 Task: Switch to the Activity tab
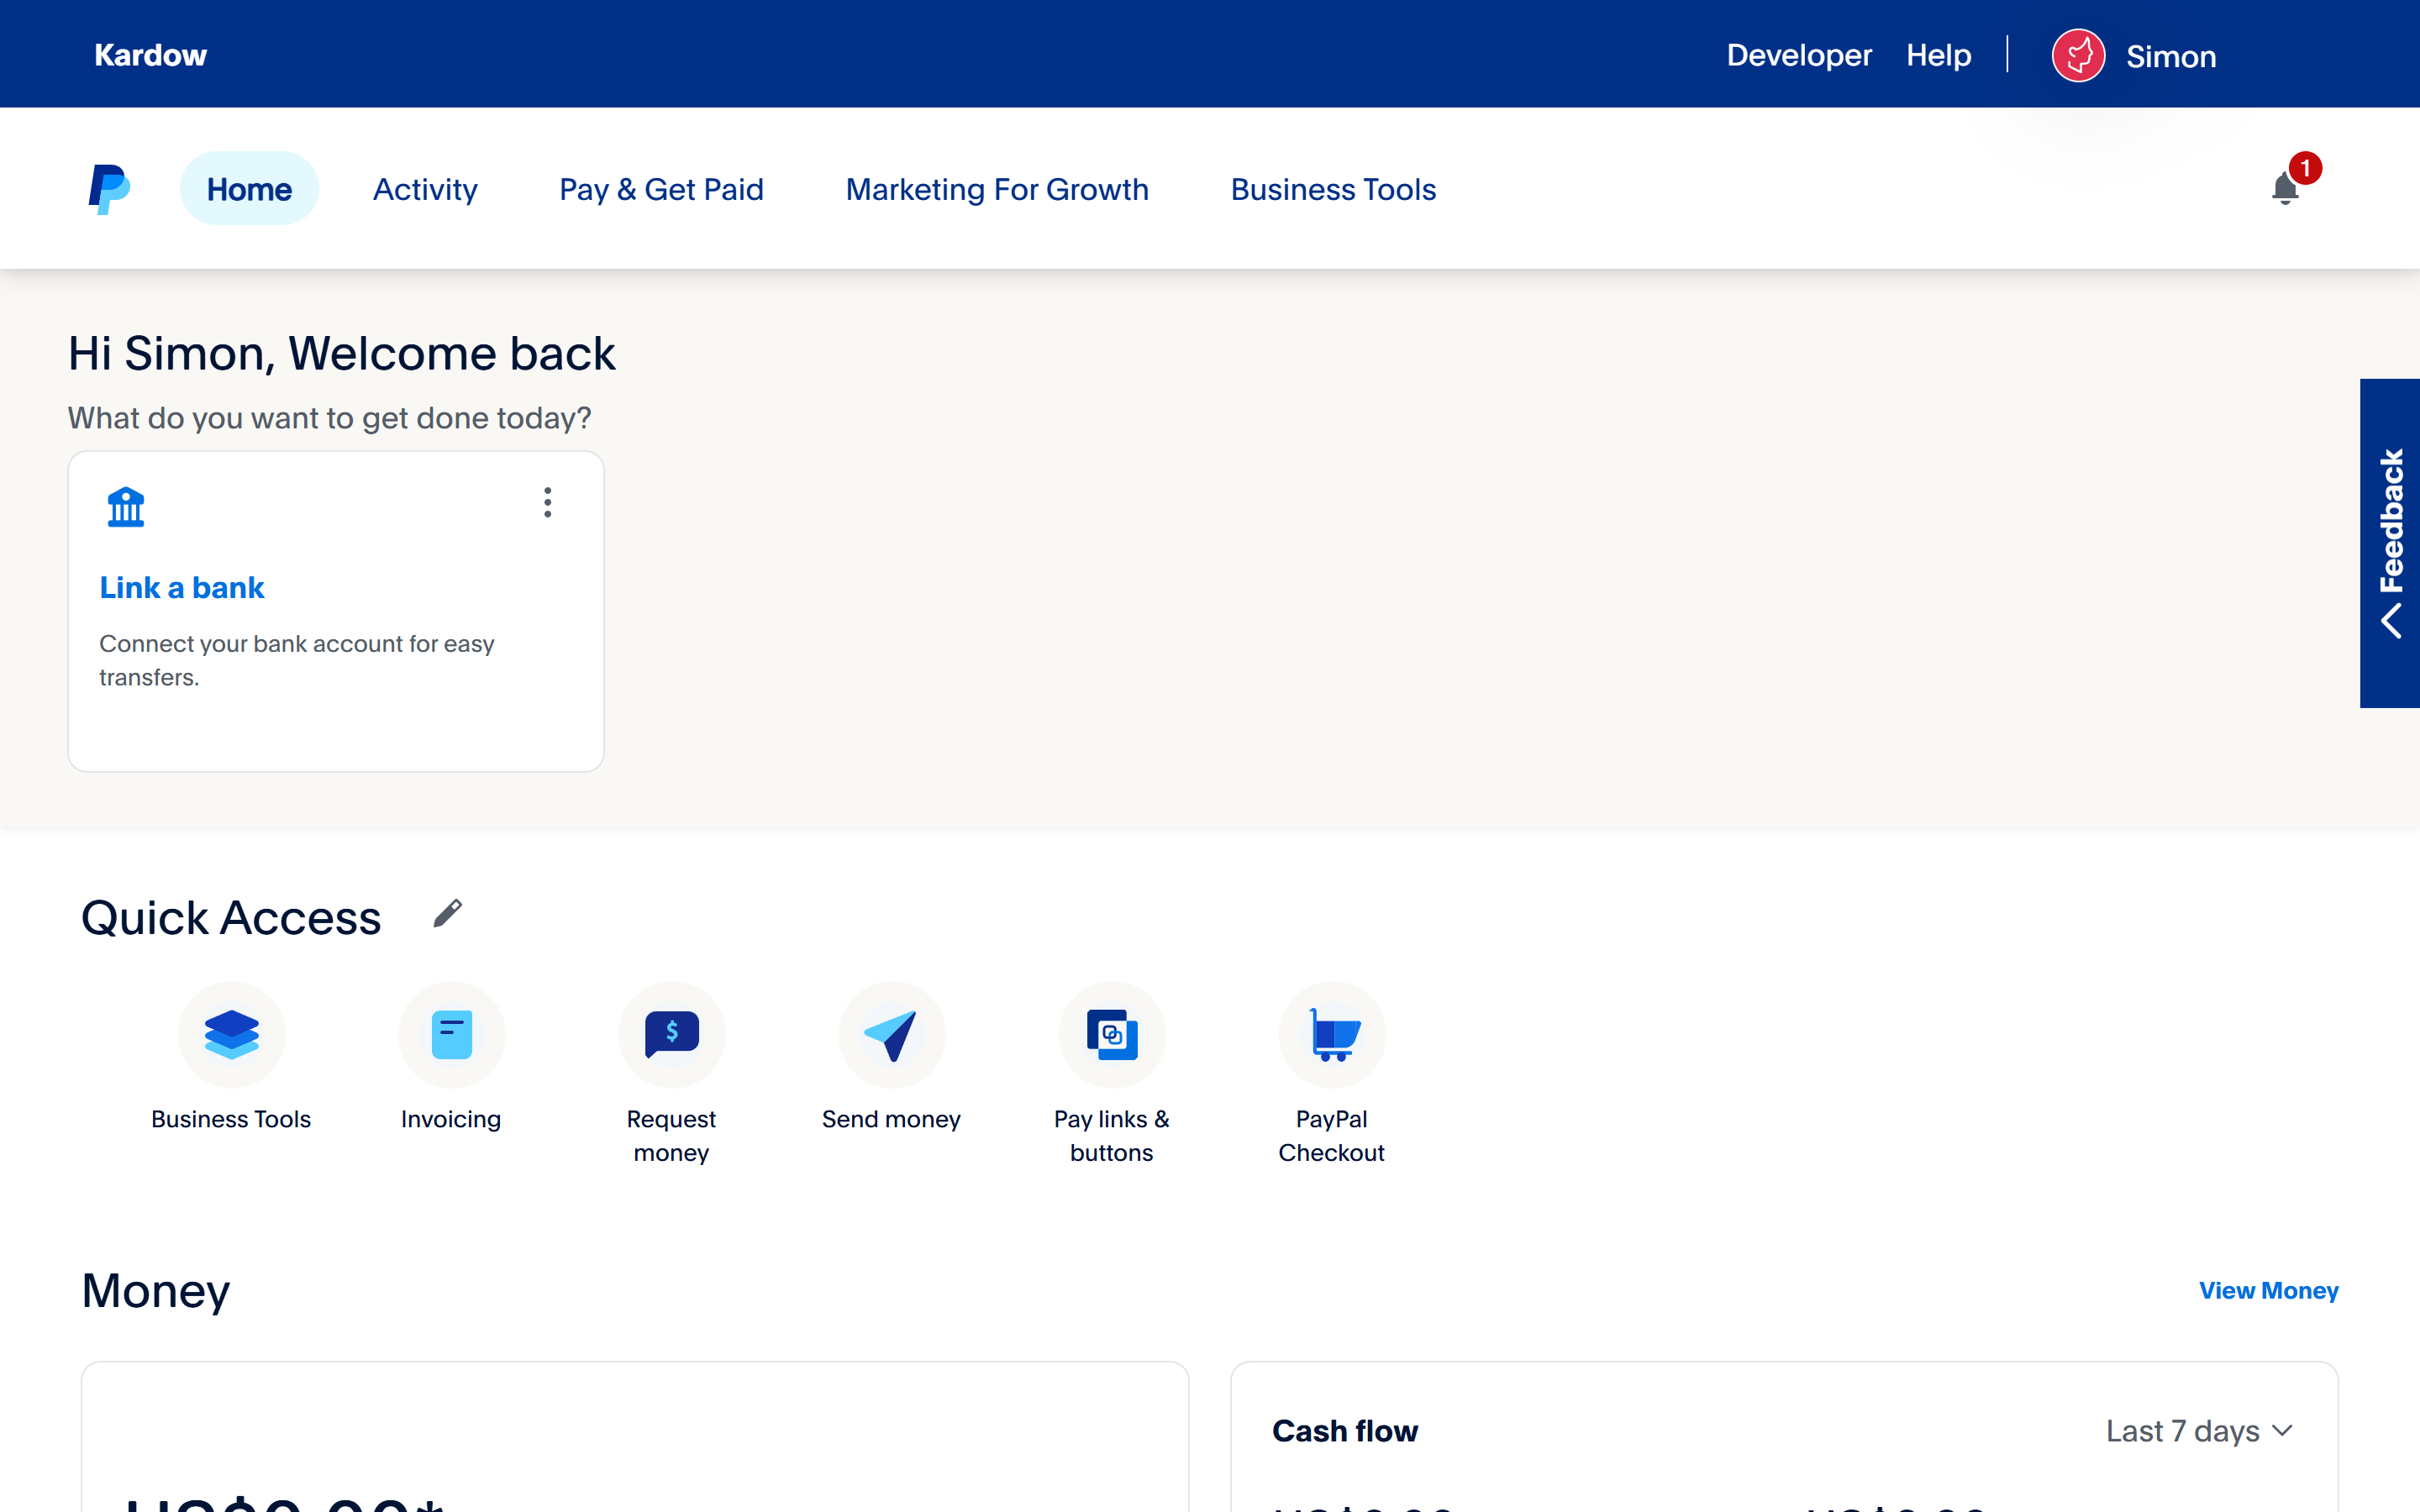pos(425,189)
